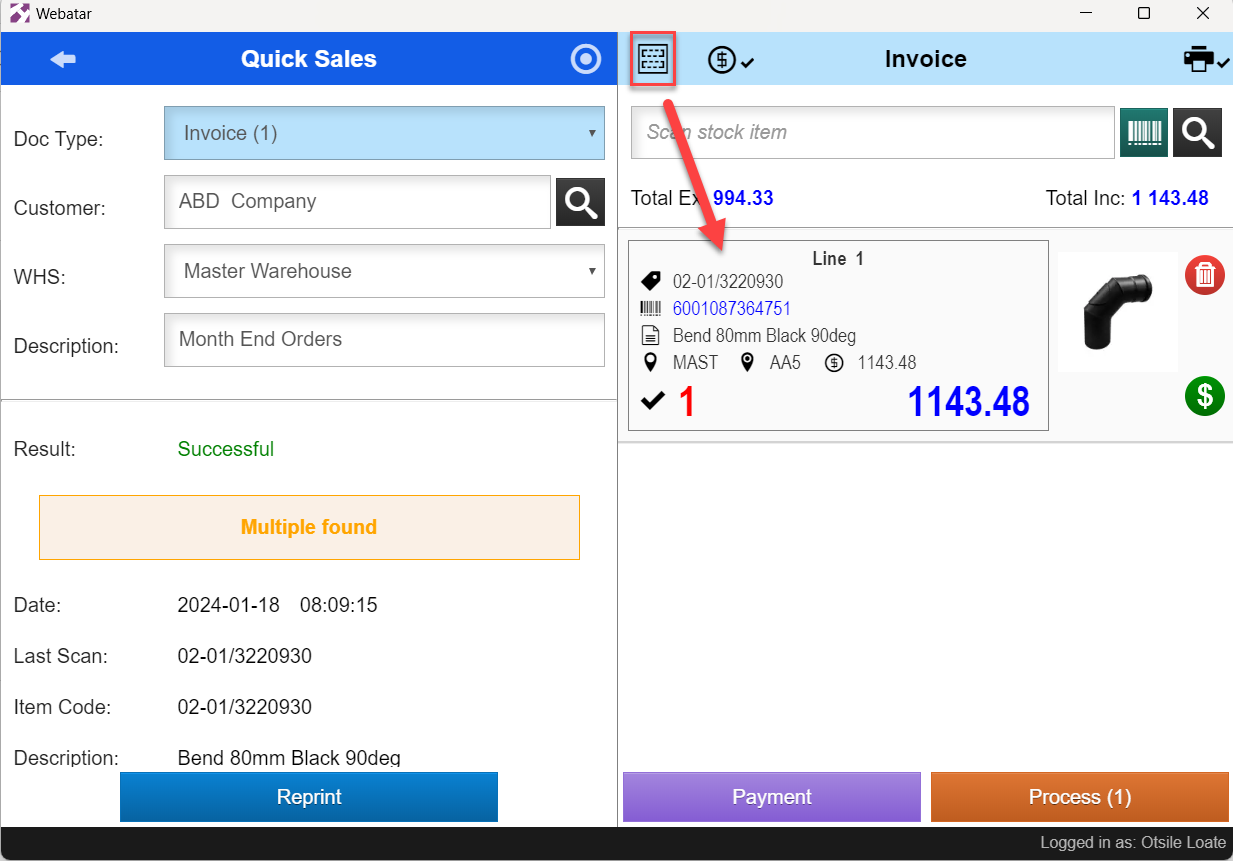Viewport: 1233px width, 861px height.
Task: Open the WHS Master Warehouse dropdown
Action: [x=384, y=271]
